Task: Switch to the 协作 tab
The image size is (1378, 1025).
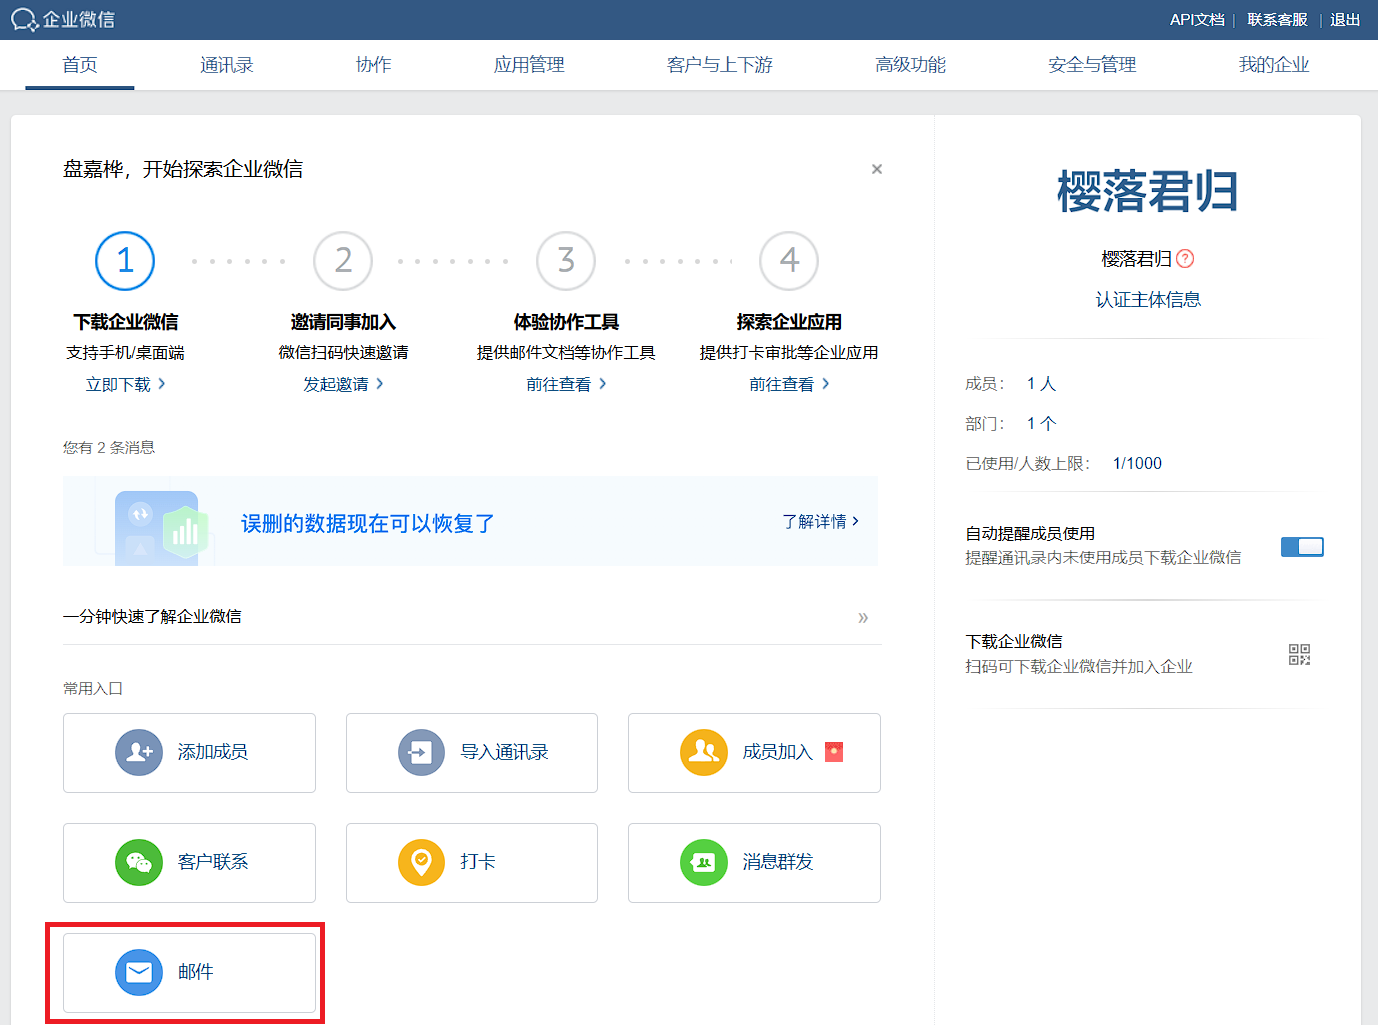Action: (374, 65)
